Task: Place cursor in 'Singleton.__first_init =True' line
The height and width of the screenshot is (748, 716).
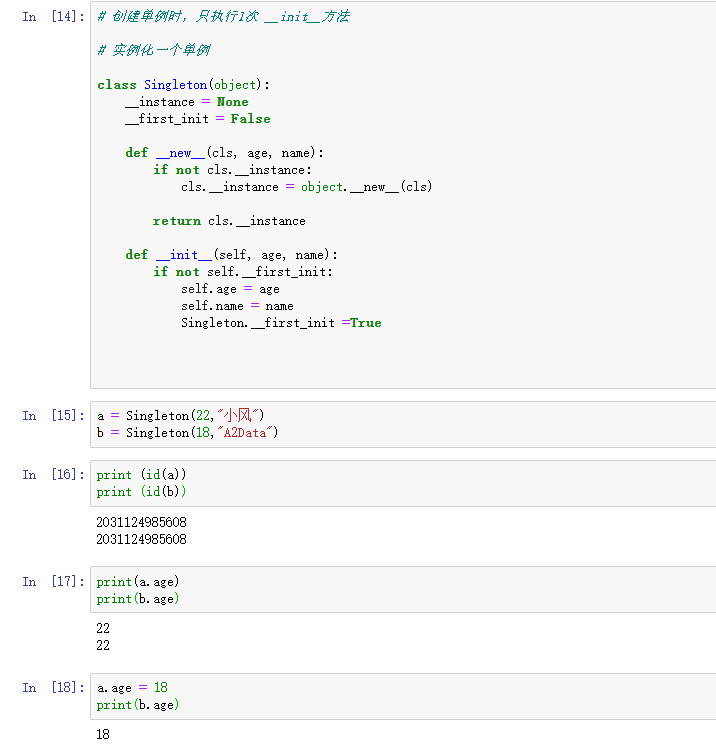Action: click(x=281, y=323)
